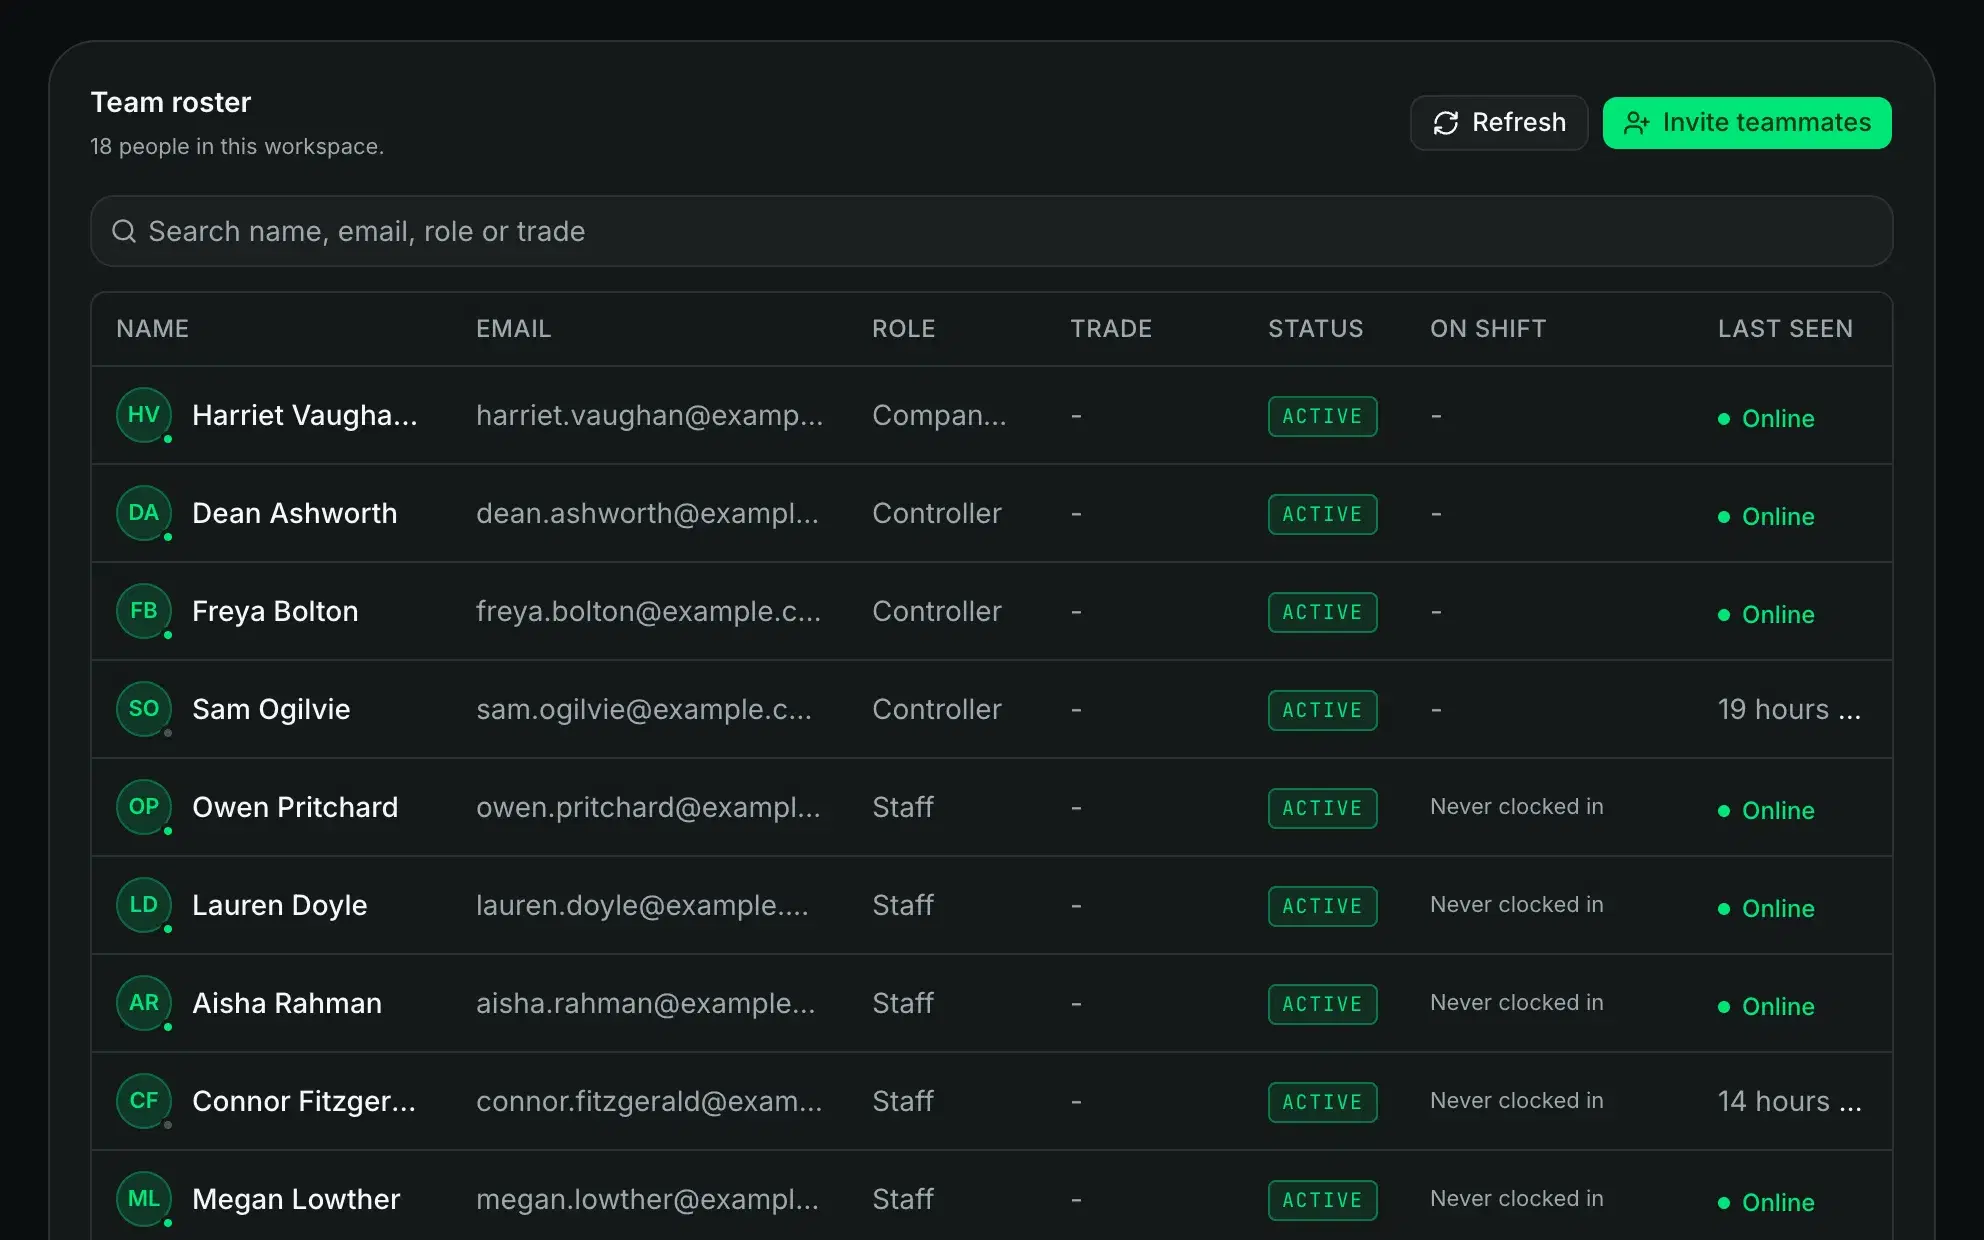
Task: Click the email harriet.vaughan@examp...
Action: [649, 415]
